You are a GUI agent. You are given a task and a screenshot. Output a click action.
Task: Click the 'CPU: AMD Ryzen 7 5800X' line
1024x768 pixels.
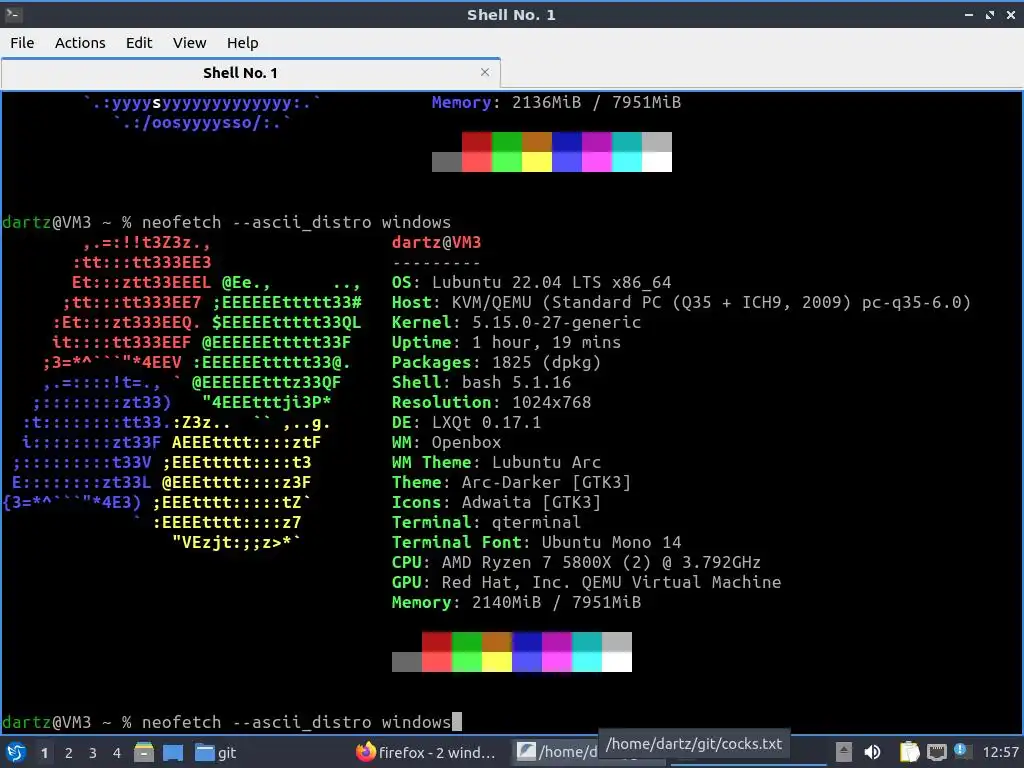tap(577, 562)
